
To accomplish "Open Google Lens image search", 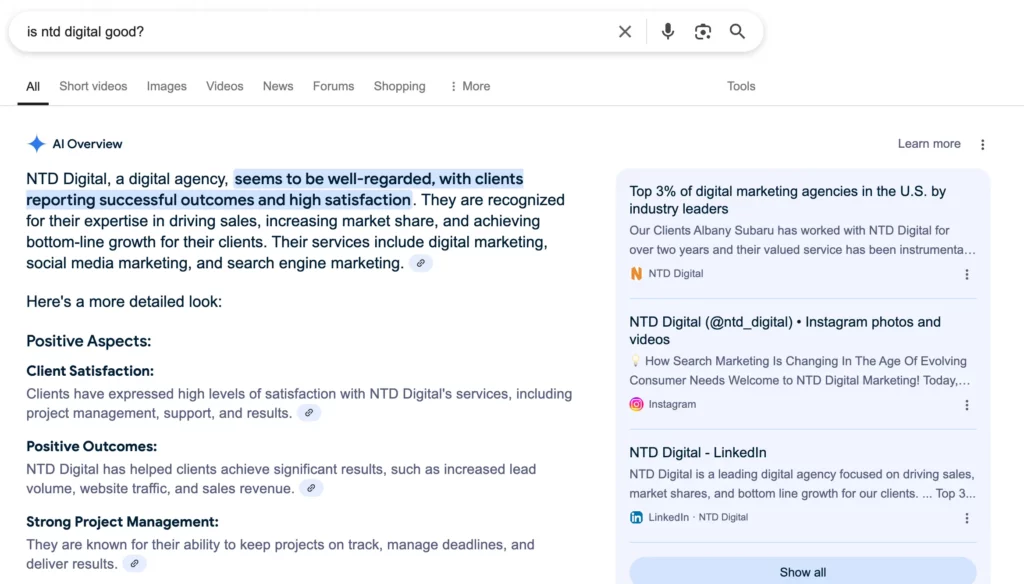I will [702, 31].
